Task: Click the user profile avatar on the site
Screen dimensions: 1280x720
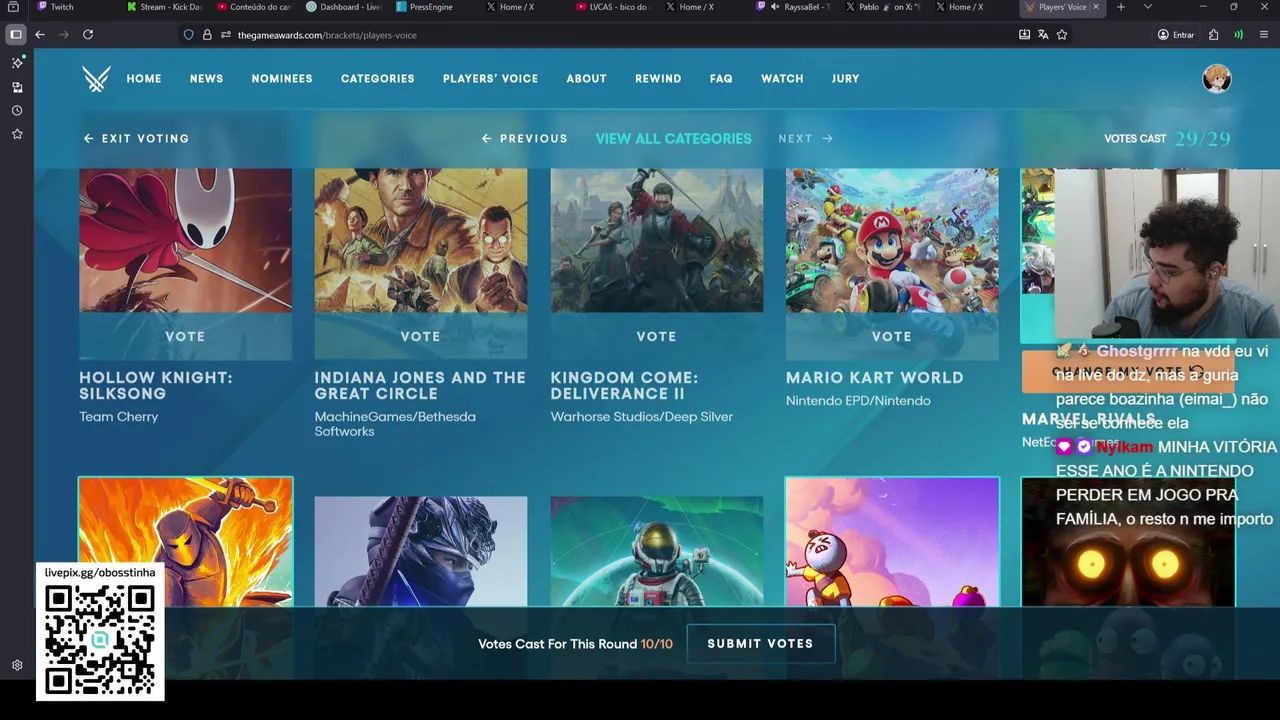Action: (1216, 79)
